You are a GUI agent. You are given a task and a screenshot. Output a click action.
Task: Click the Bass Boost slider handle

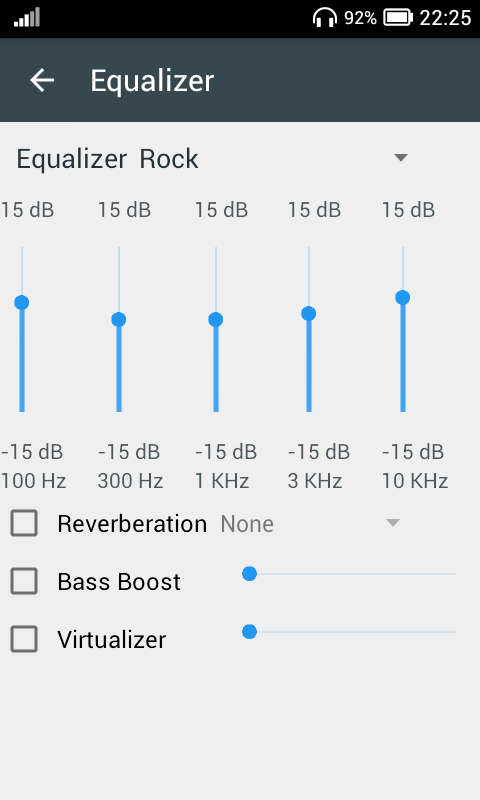coord(249,574)
